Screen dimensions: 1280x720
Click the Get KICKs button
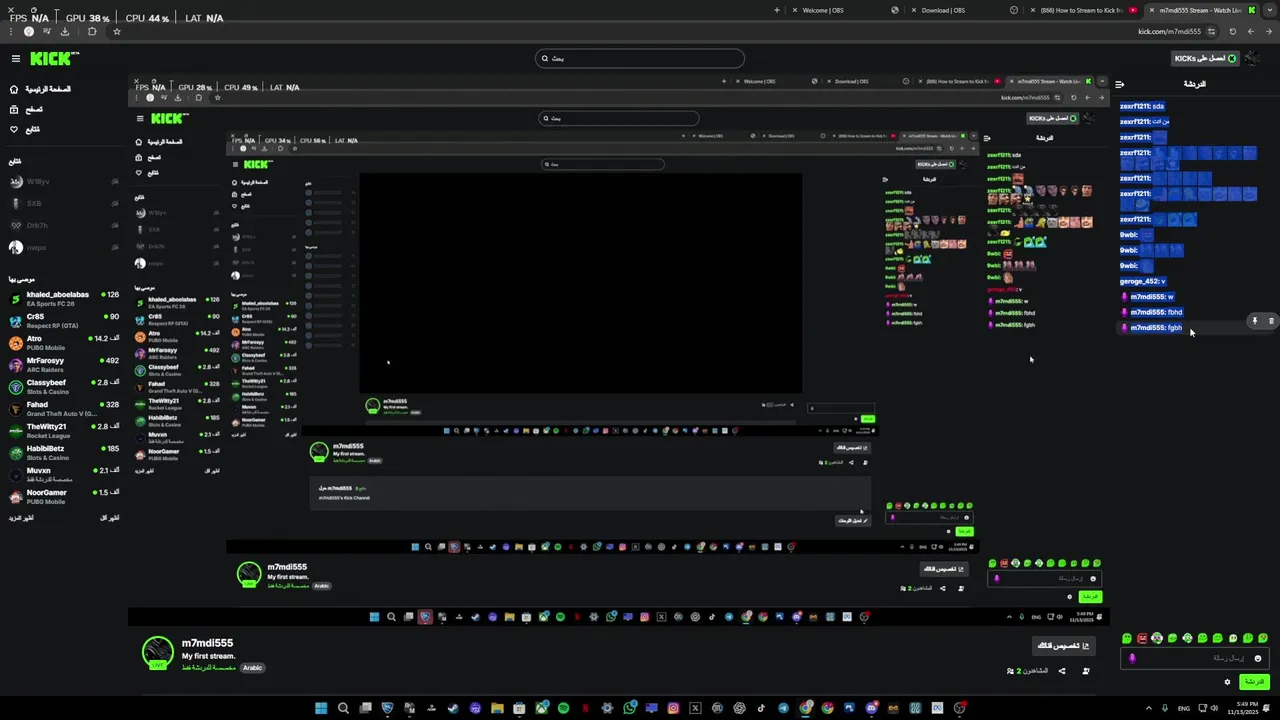[x=1205, y=58]
